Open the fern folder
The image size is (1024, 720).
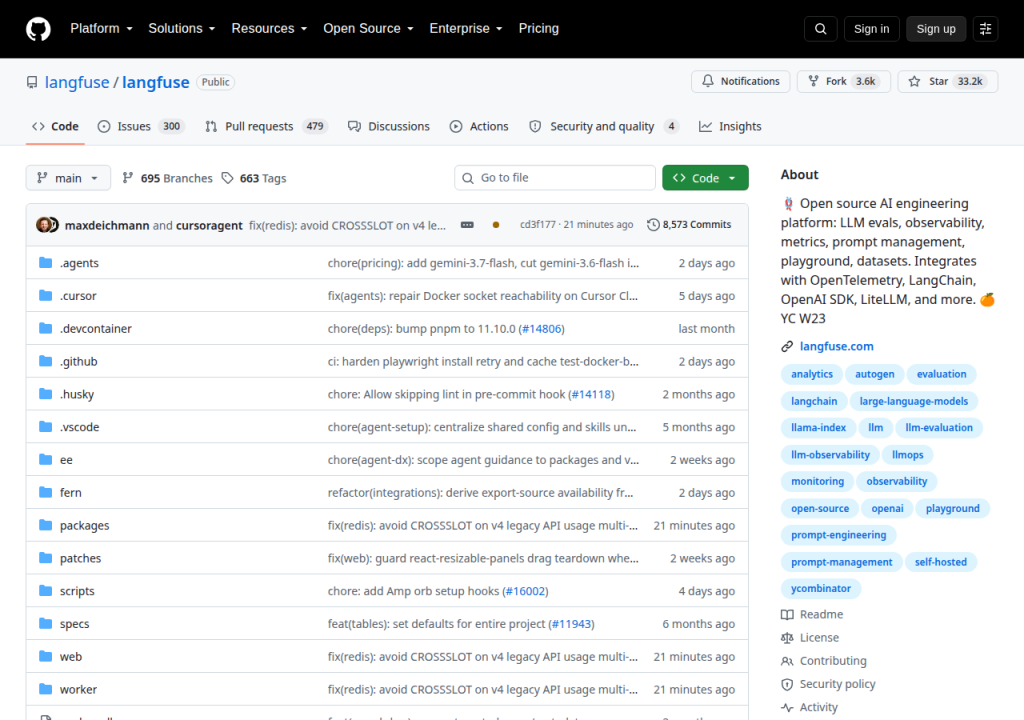click(x=71, y=492)
